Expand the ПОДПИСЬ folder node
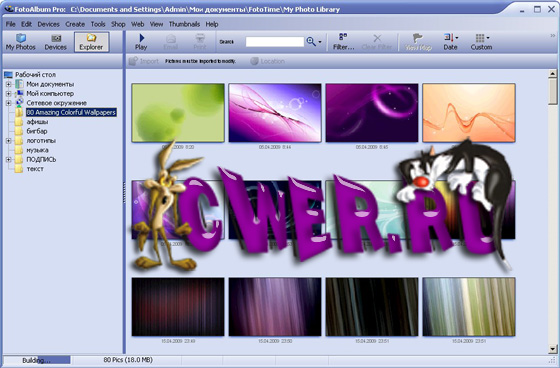The width and height of the screenshot is (560, 368). click(8, 160)
